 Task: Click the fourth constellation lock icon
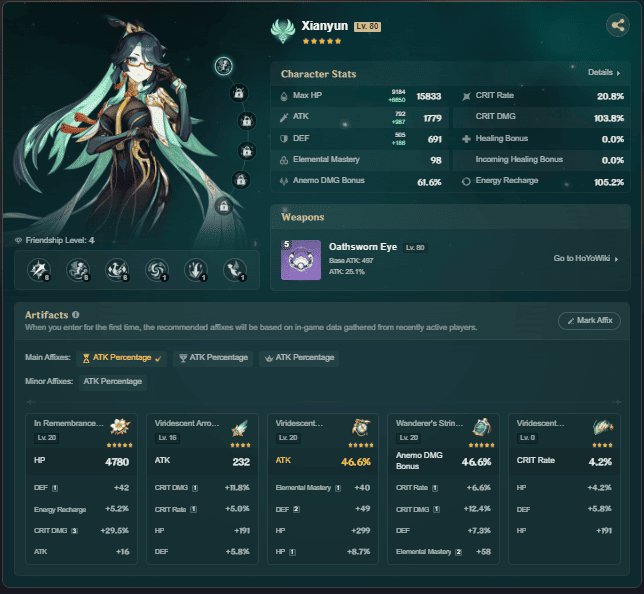(x=247, y=151)
